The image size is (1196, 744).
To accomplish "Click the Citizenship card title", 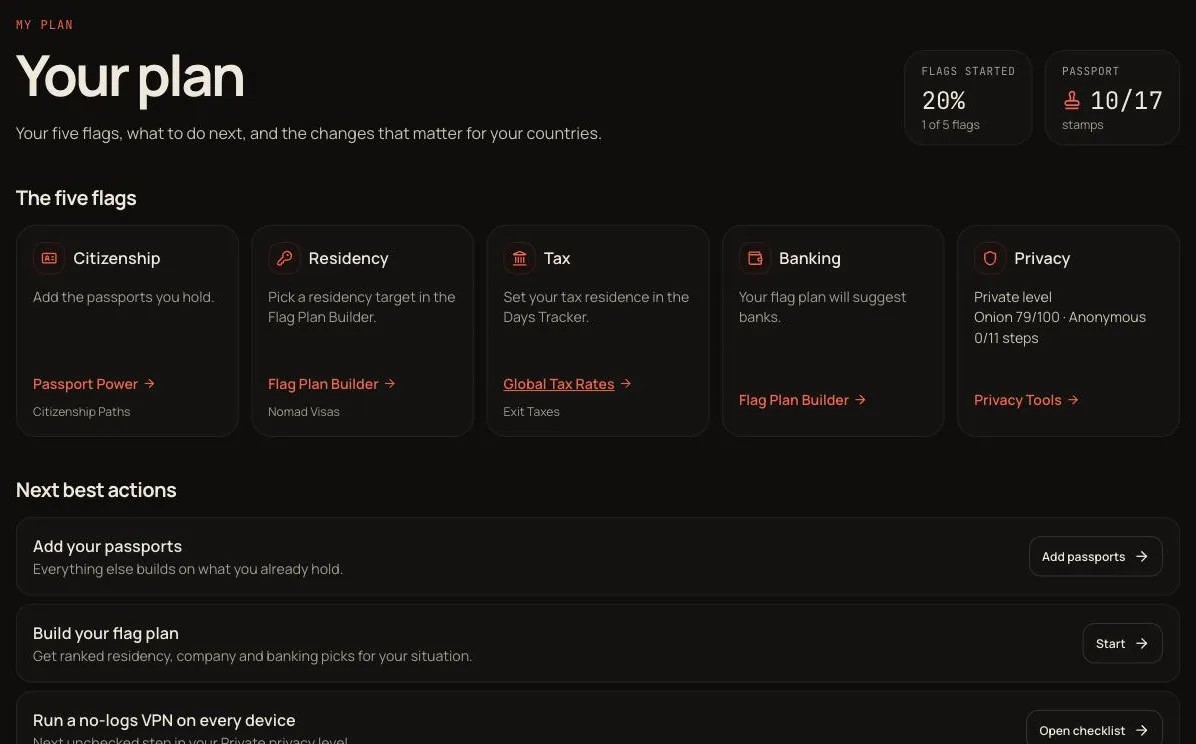I will click(117, 259).
